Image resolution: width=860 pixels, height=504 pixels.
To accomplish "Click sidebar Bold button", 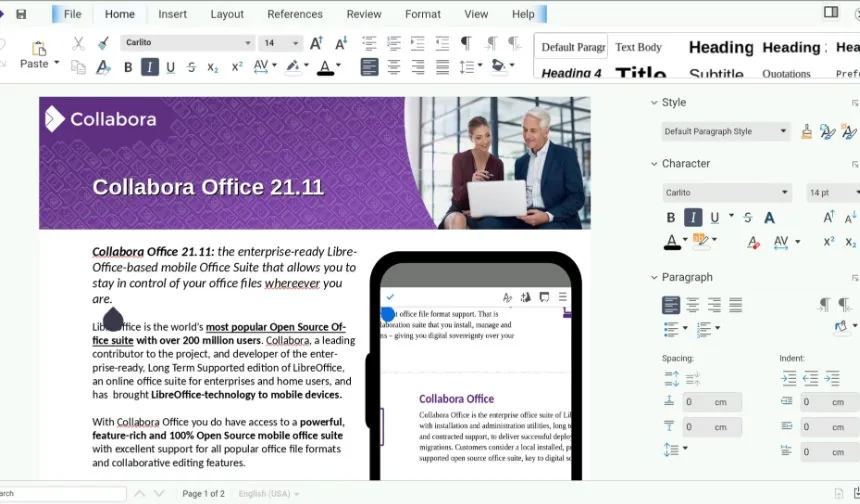I will pos(671,218).
